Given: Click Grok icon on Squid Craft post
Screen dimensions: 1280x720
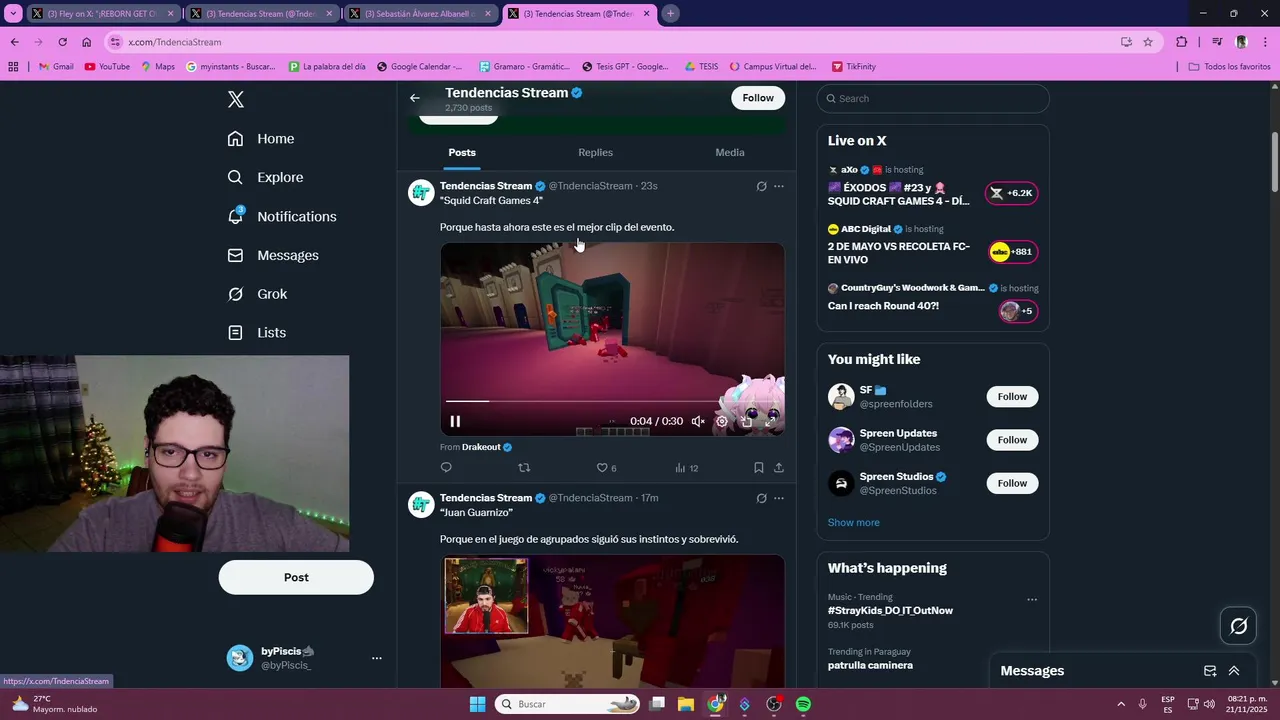Looking at the screenshot, I should tap(761, 186).
